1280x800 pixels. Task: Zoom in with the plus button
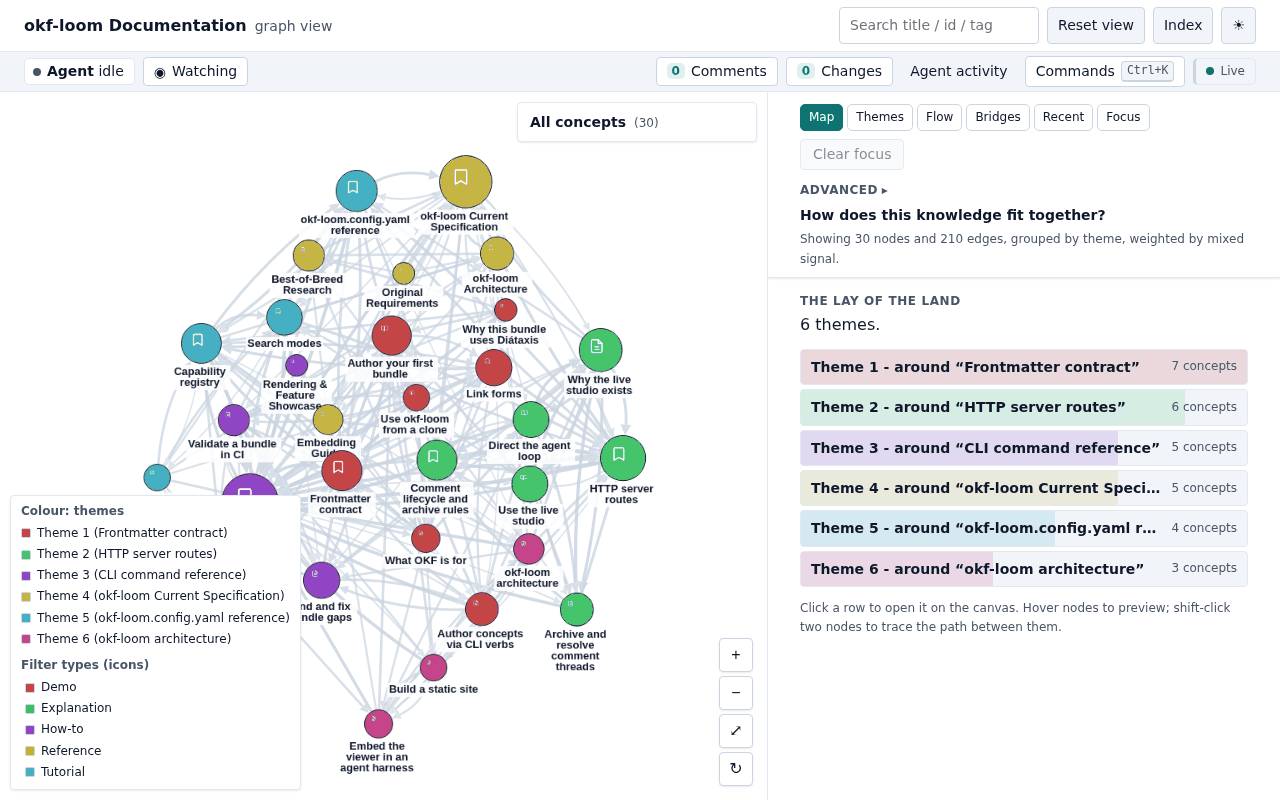pos(736,655)
